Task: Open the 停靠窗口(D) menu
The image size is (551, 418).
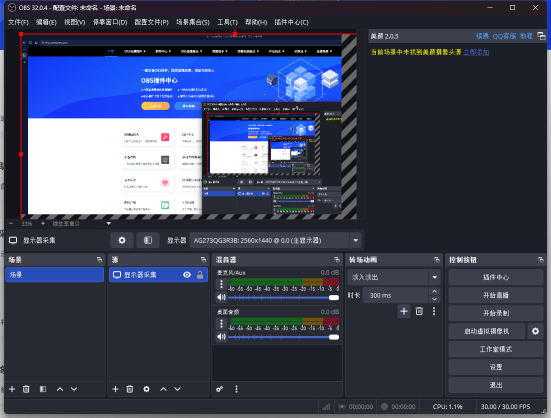Action: 110,22
